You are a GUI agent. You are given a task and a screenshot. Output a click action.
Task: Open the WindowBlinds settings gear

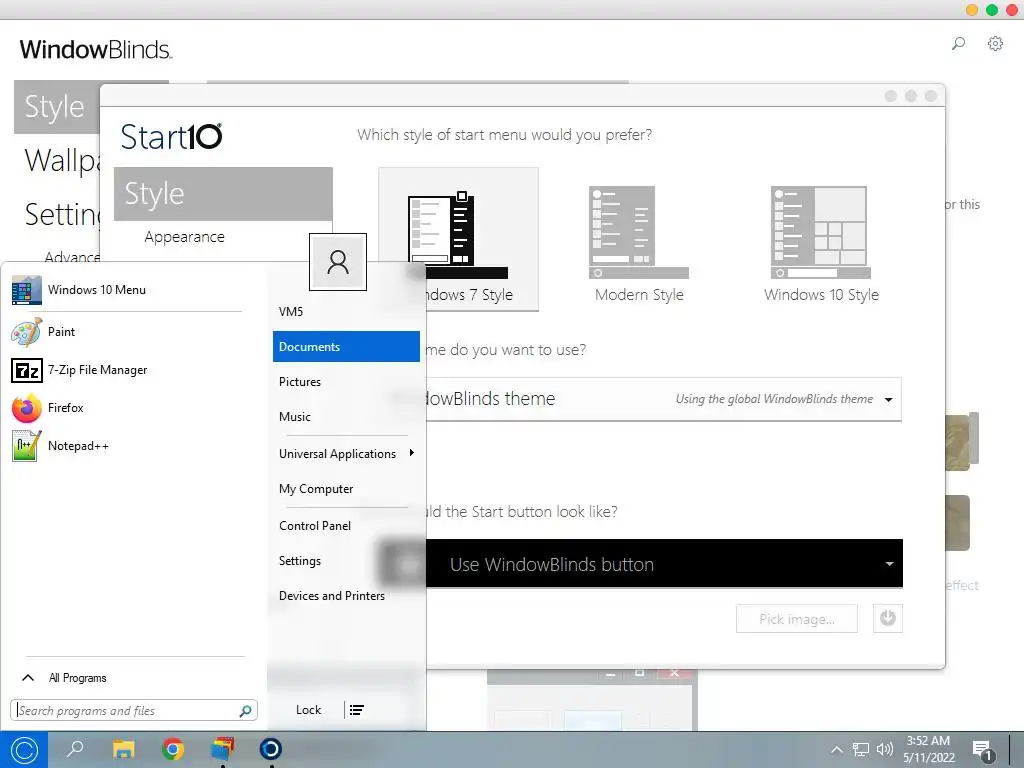point(995,44)
